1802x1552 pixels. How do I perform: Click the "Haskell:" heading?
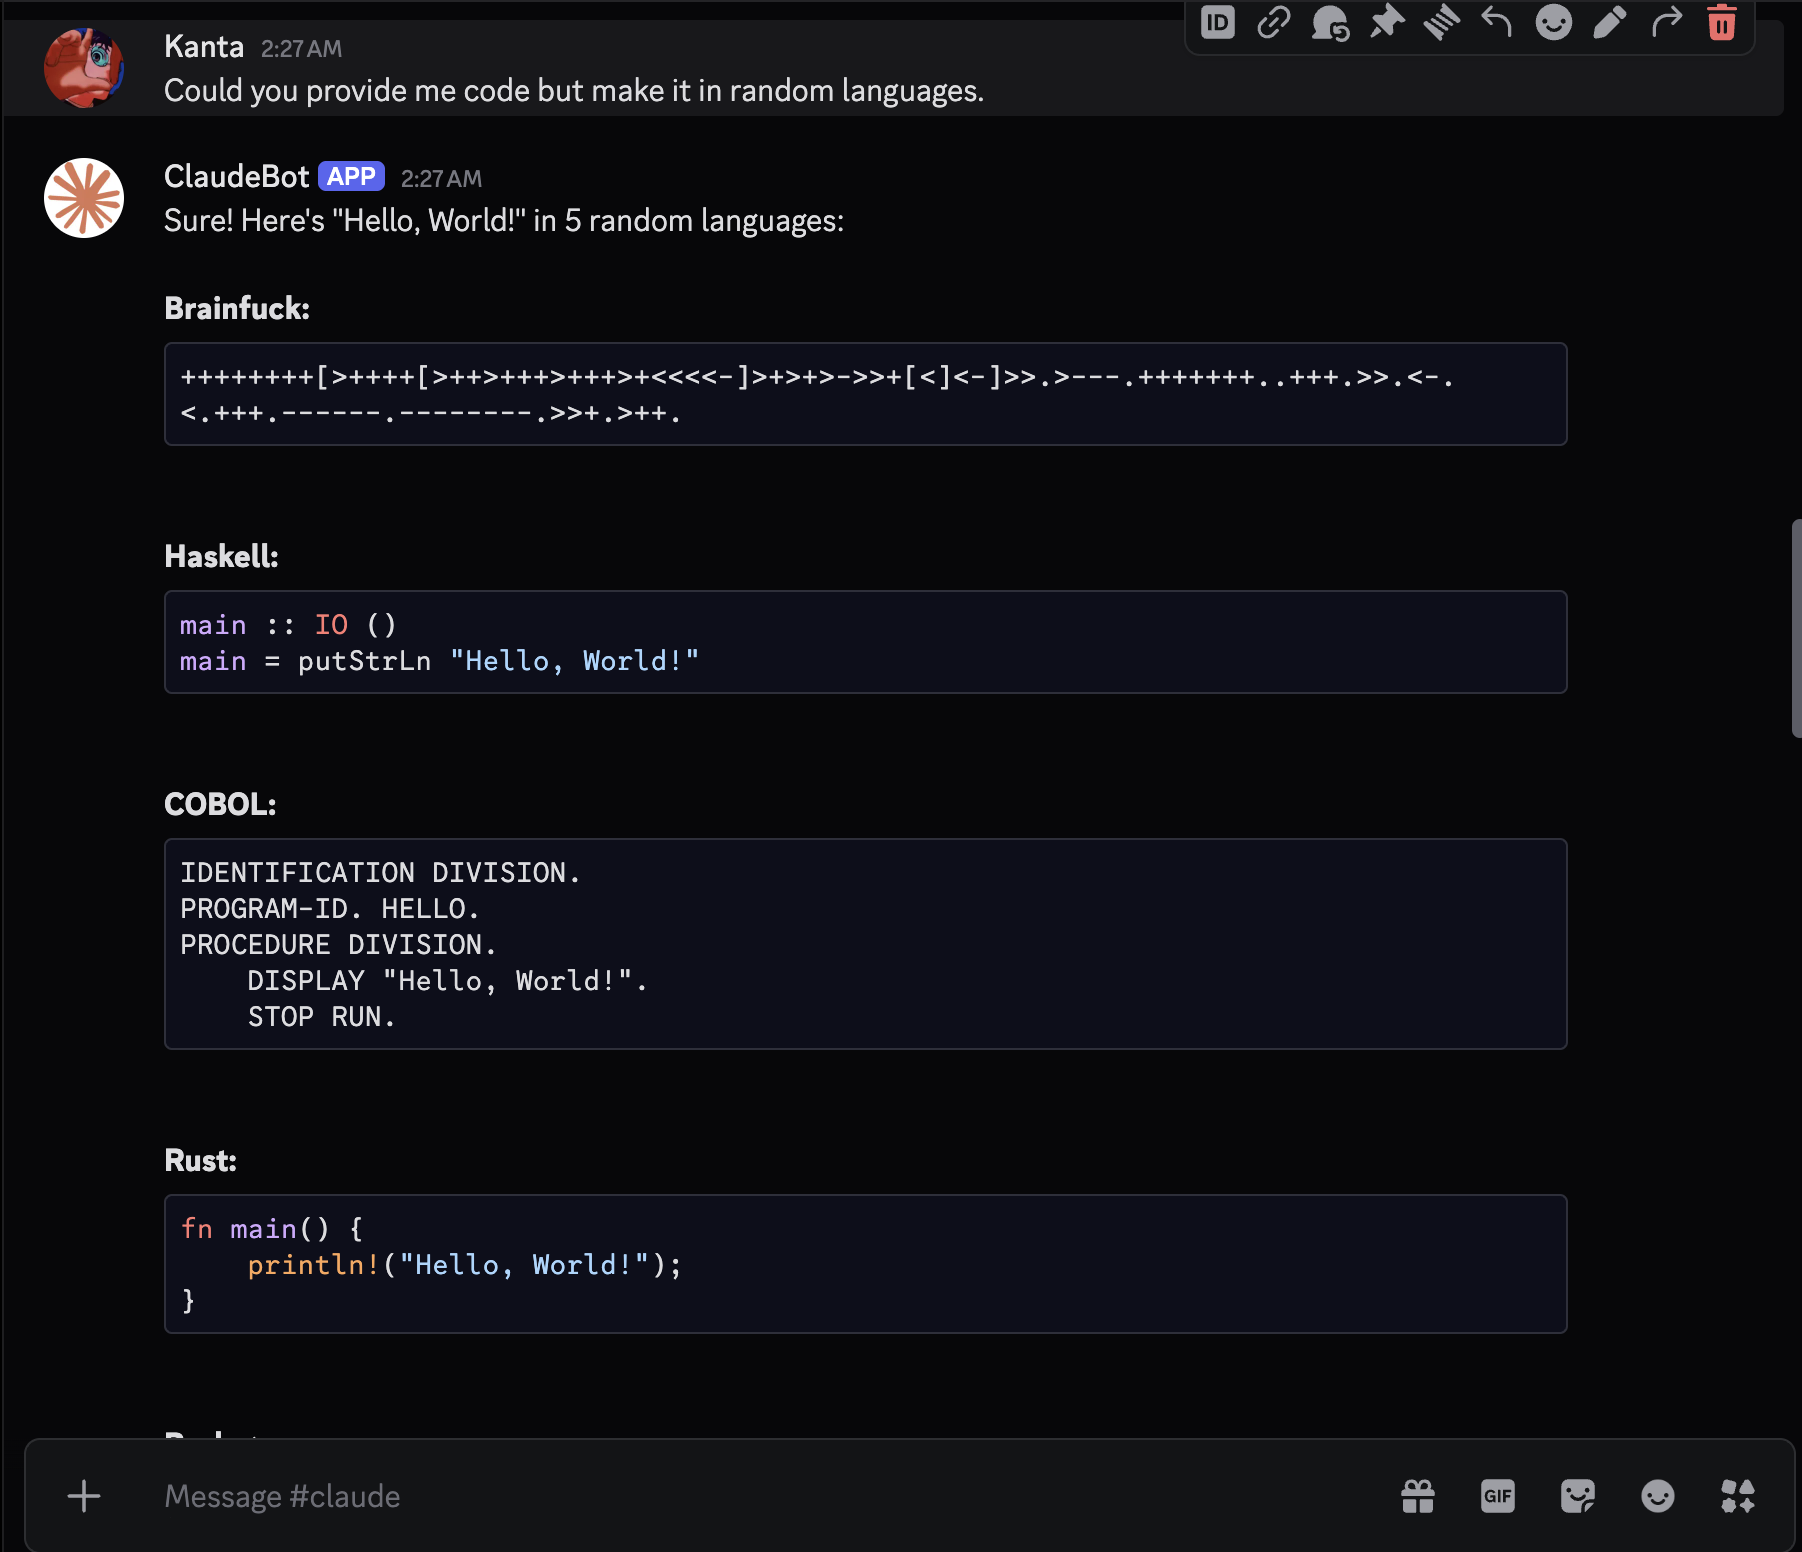tap(221, 556)
